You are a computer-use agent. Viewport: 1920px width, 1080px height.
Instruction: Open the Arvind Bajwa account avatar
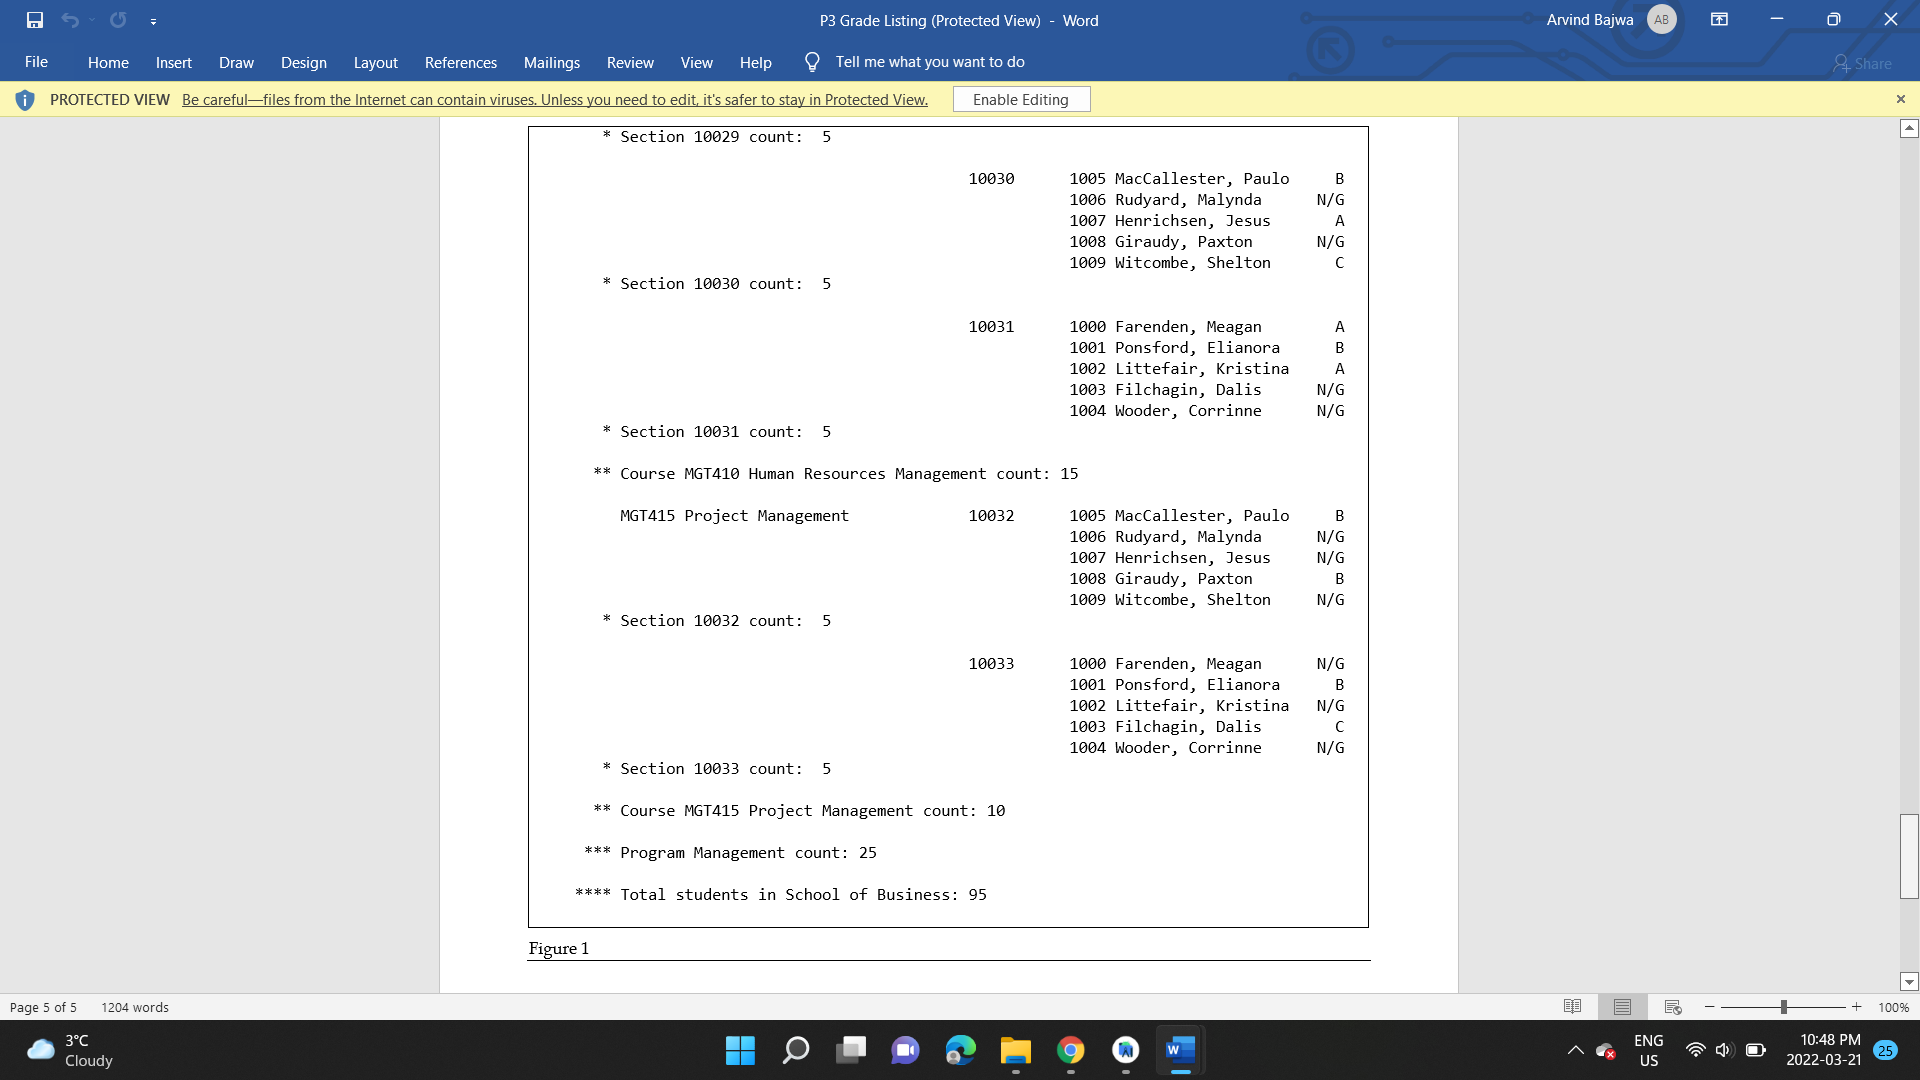tap(1661, 19)
